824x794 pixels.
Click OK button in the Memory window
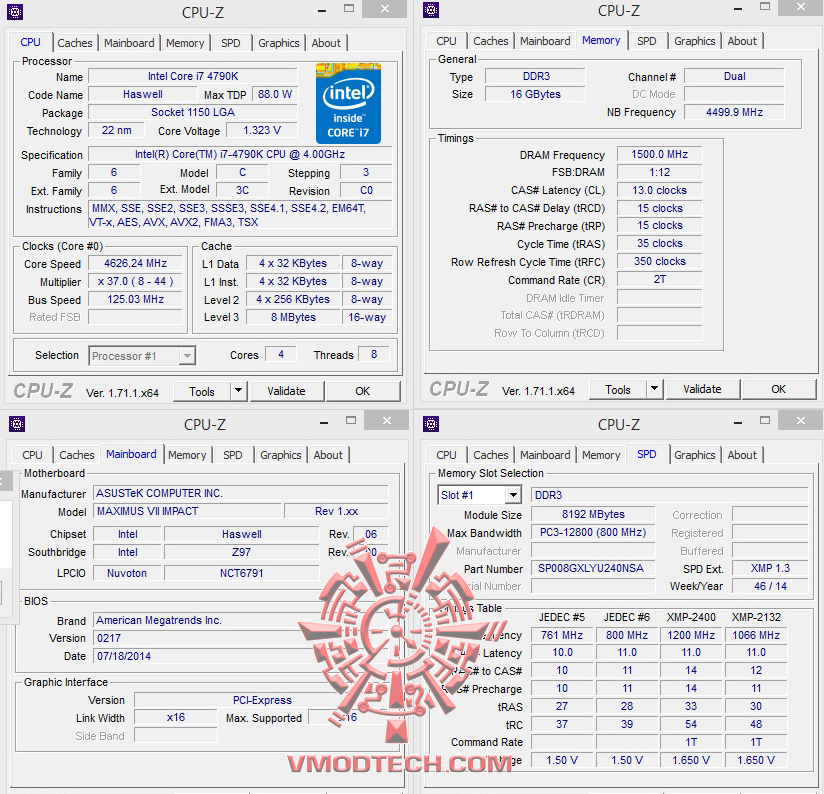coord(779,389)
